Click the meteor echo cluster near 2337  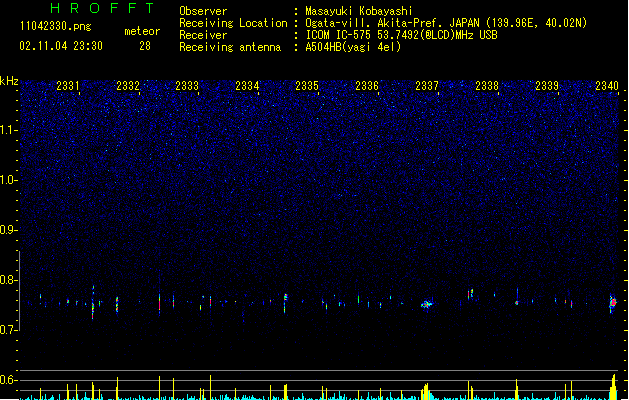click(x=427, y=305)
